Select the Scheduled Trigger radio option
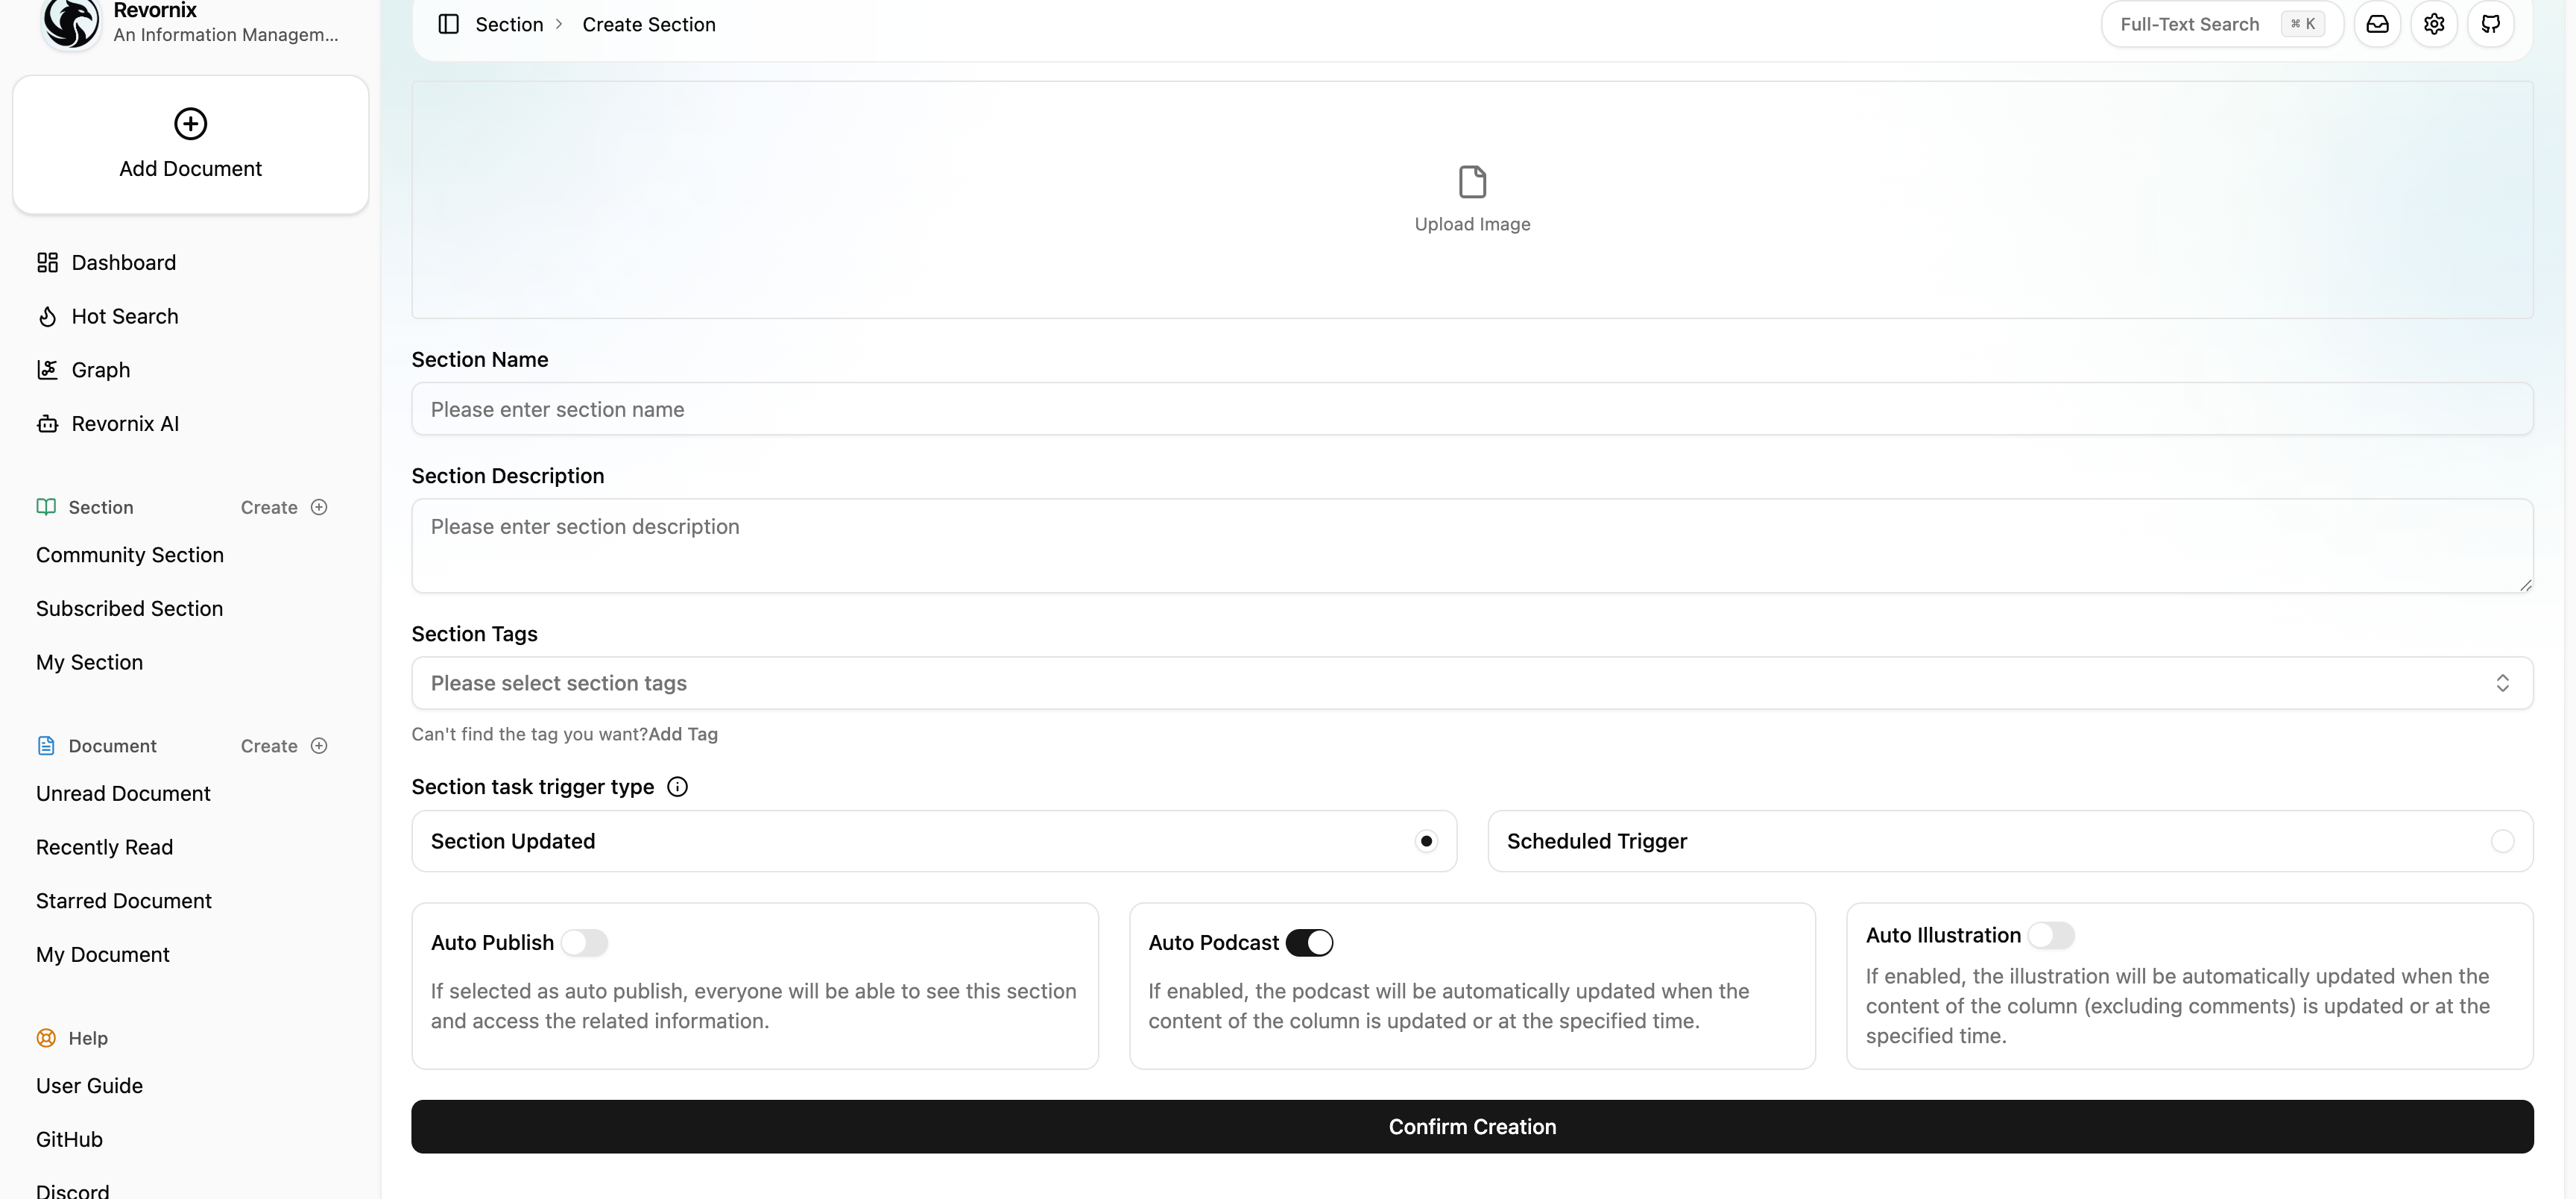2576x1199 pixels. (2502, 841)
